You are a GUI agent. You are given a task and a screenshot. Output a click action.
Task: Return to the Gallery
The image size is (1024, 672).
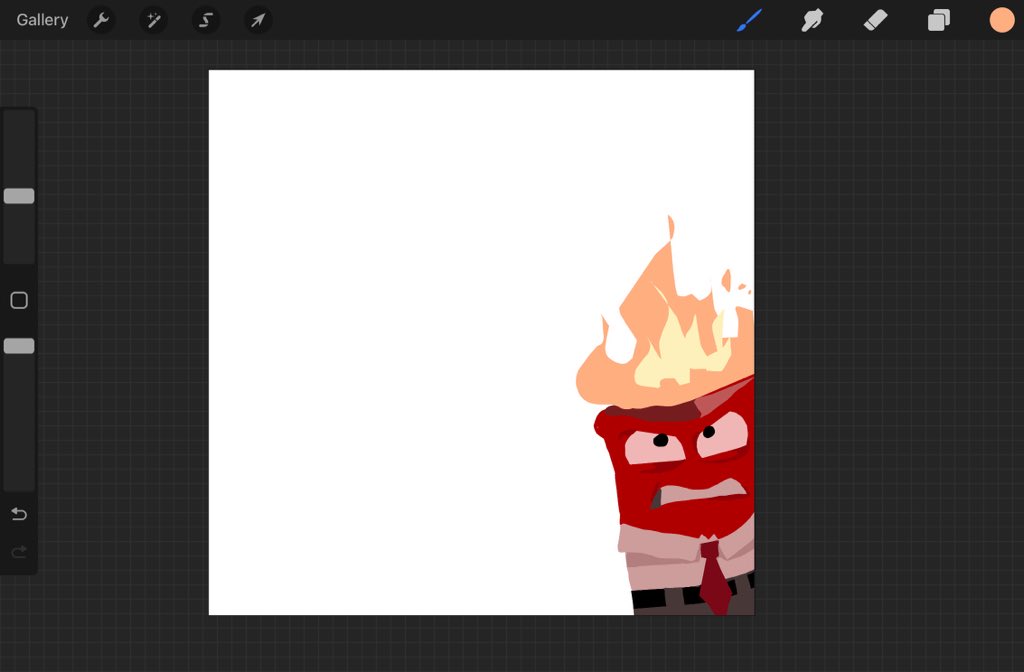point(42,20)
